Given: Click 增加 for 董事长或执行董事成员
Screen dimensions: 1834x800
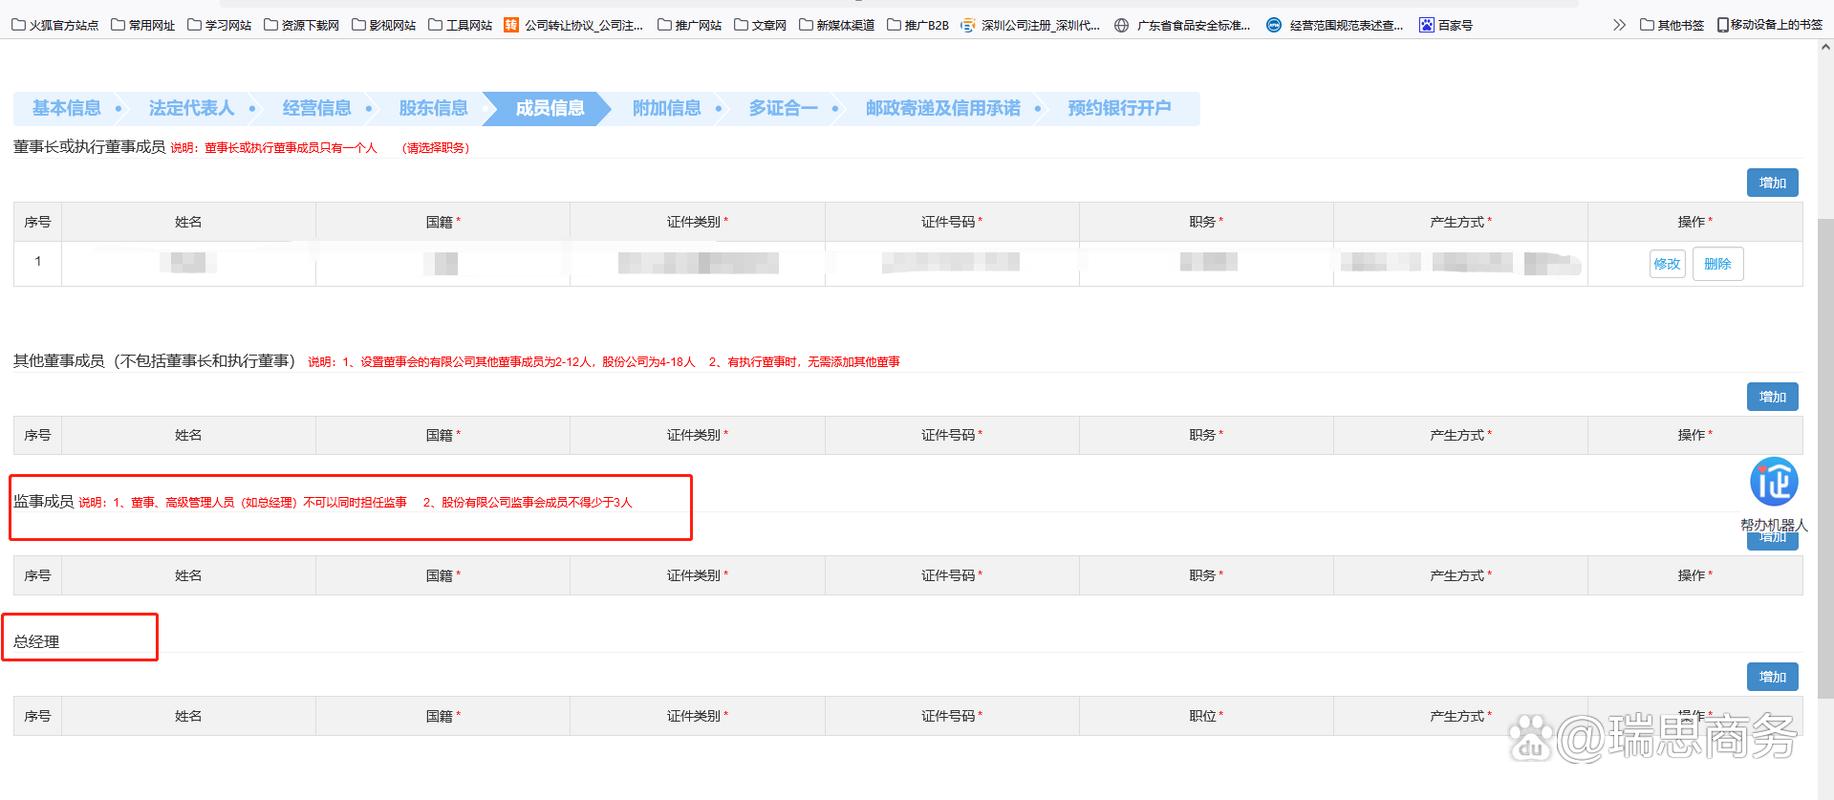Looking at the screenshot, I should pos(1773,183).
